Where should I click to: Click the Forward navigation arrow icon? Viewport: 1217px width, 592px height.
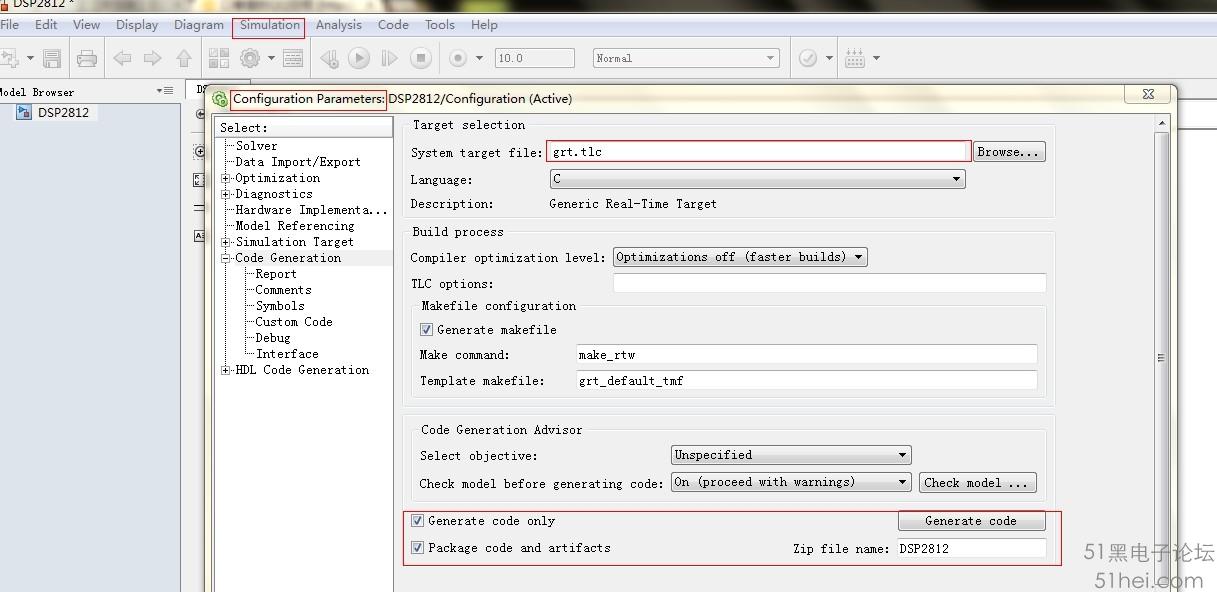coord(152,59)
